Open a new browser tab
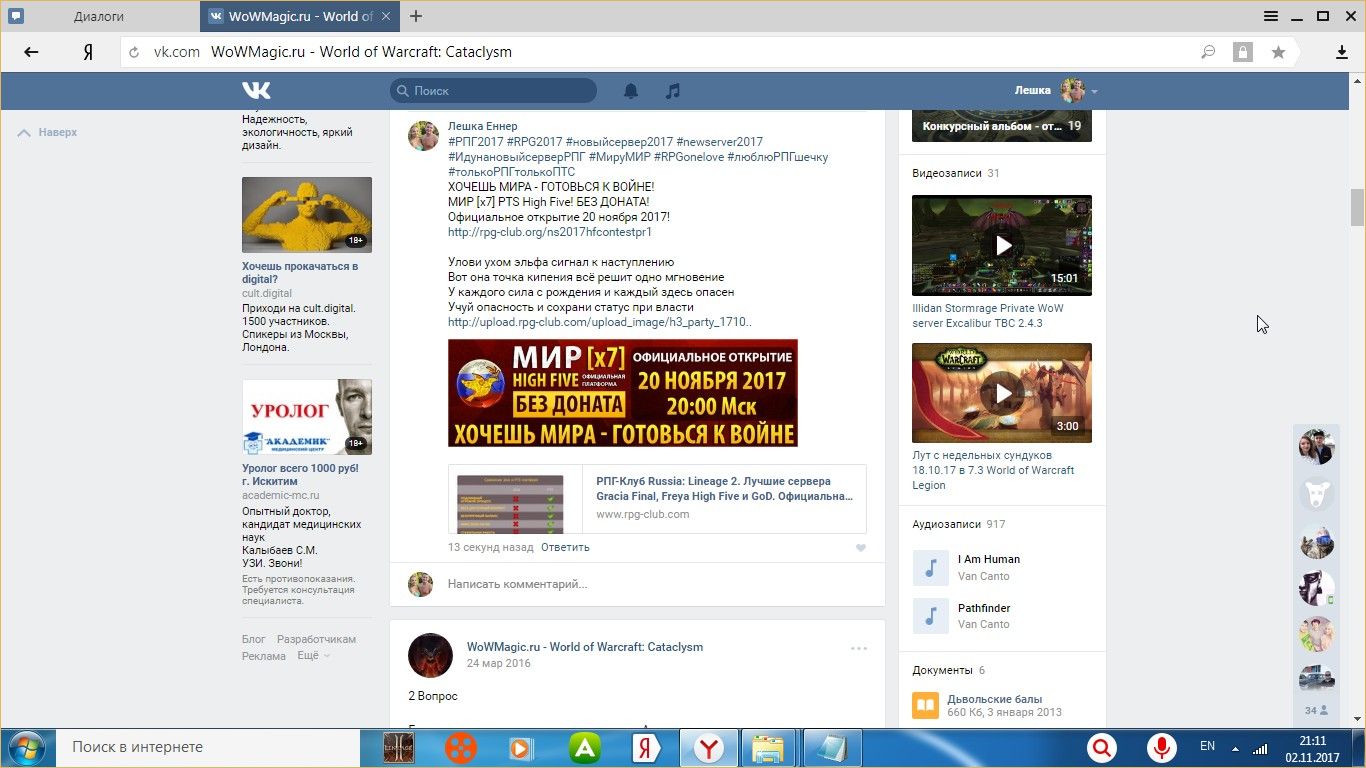This screenshot has height=768, width=1366. [x=416, y=16]
